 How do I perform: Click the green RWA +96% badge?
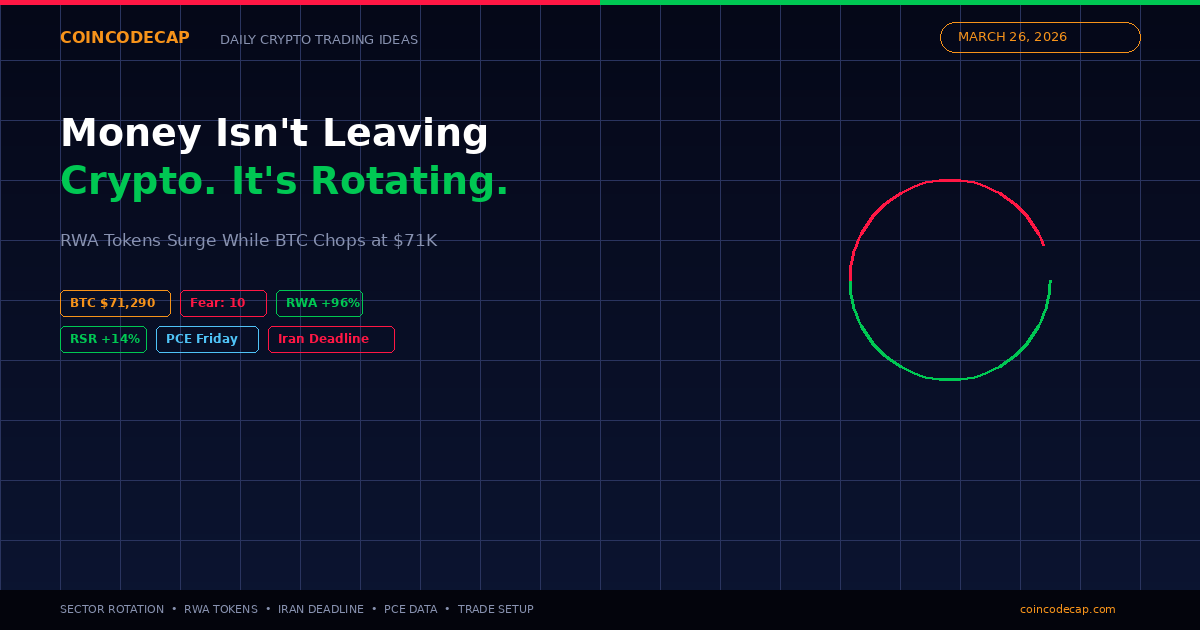pos(319,303)
